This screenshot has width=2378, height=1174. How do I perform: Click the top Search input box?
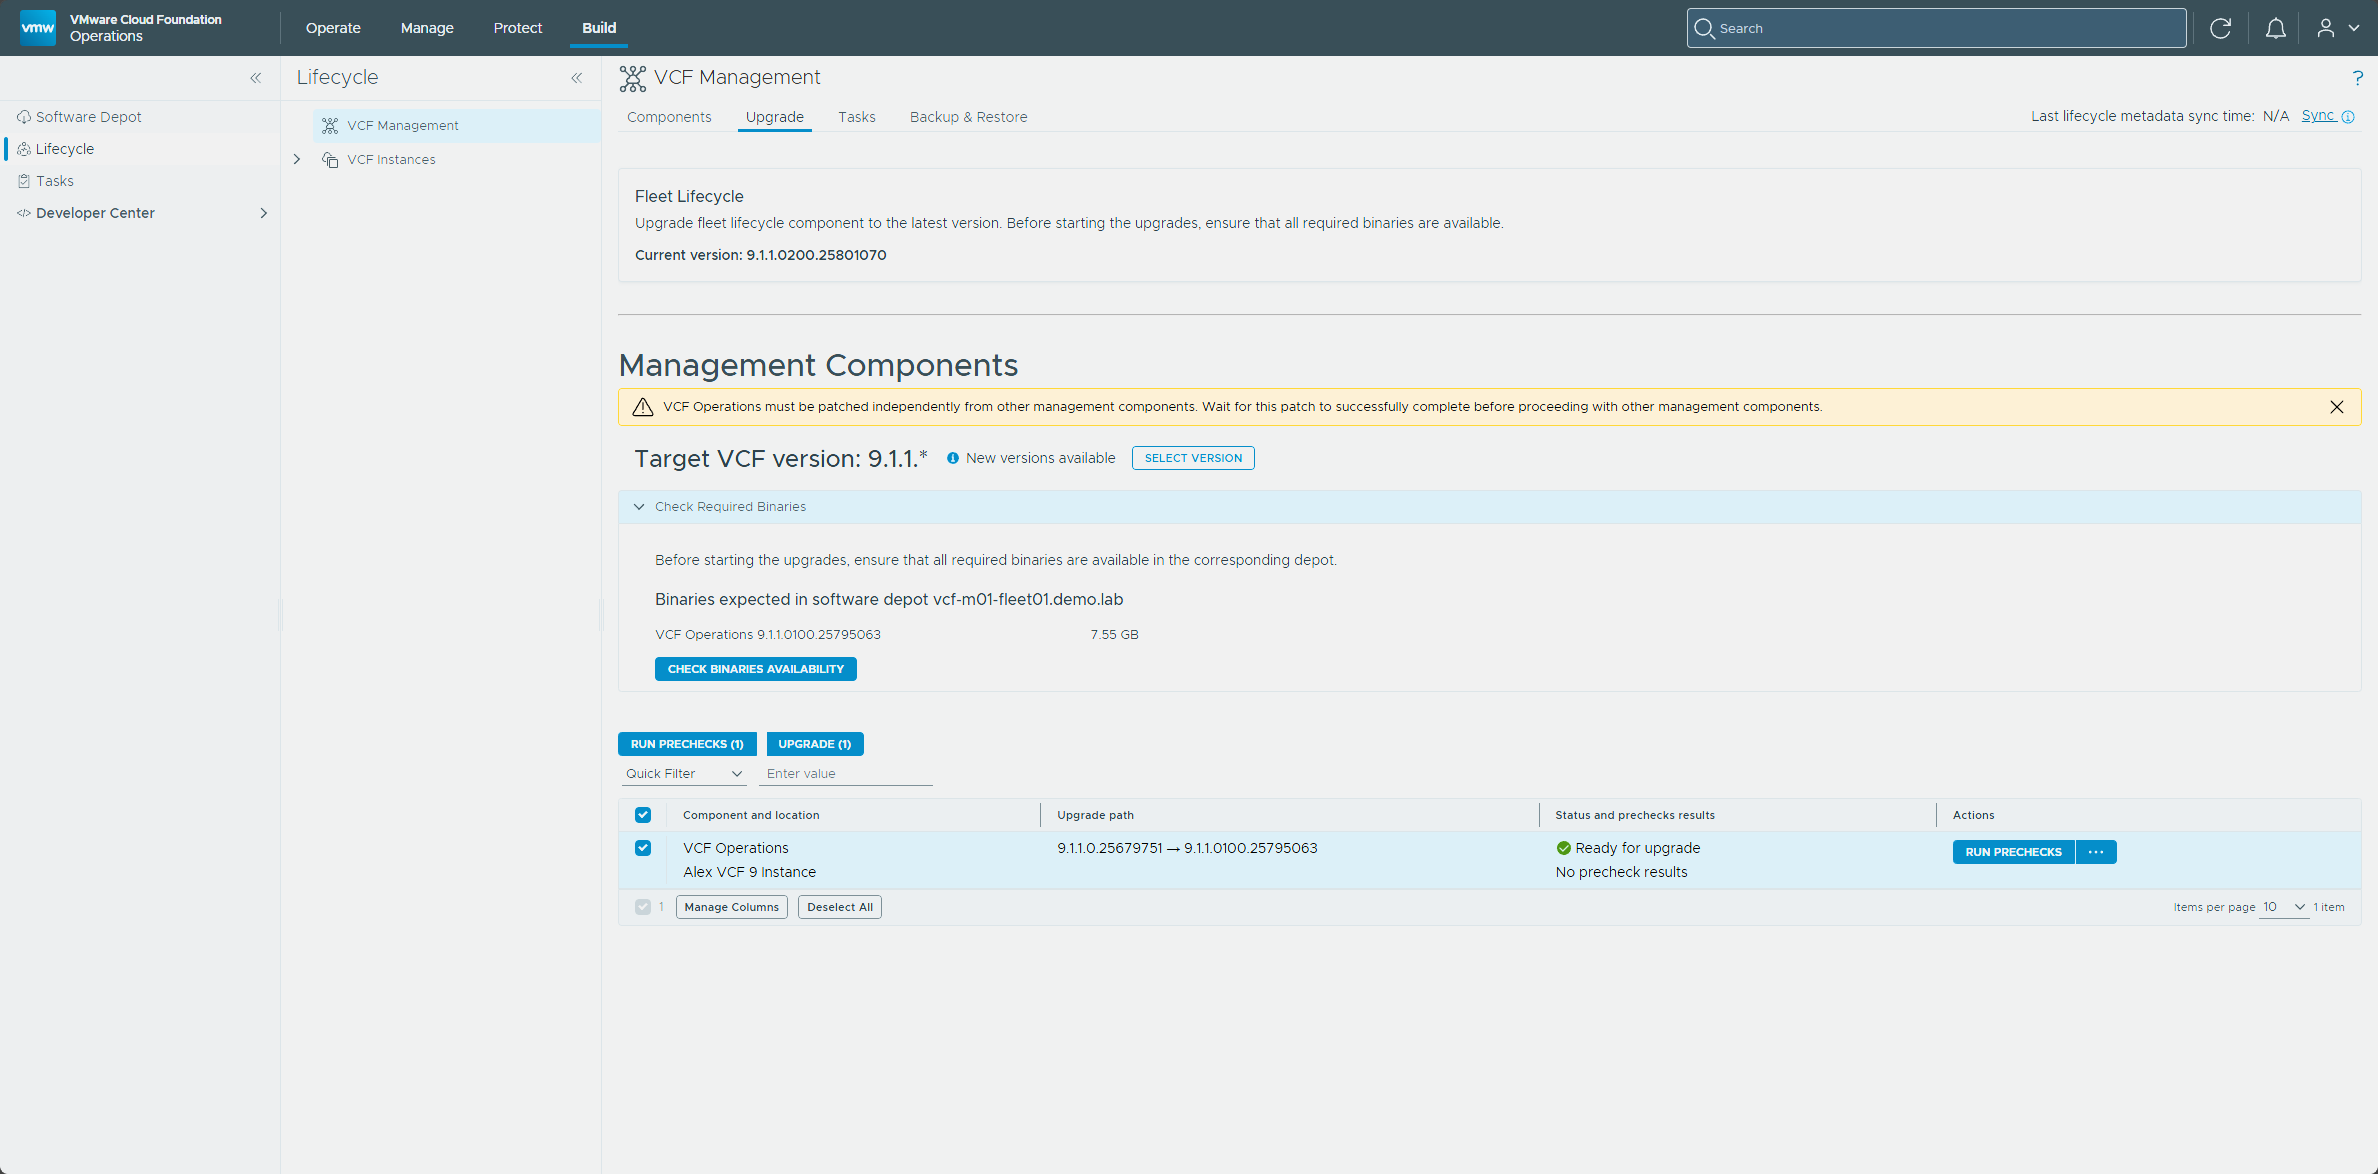pos(1936,28)
